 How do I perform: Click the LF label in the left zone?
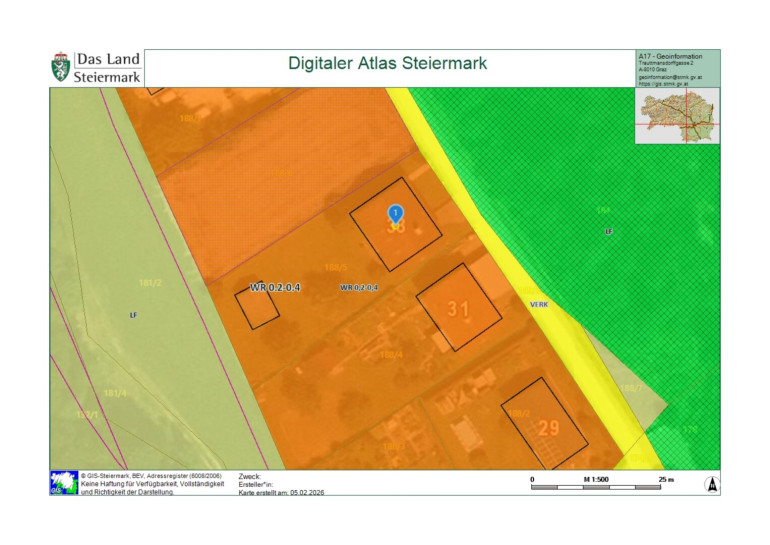click(x=132, y=315)
